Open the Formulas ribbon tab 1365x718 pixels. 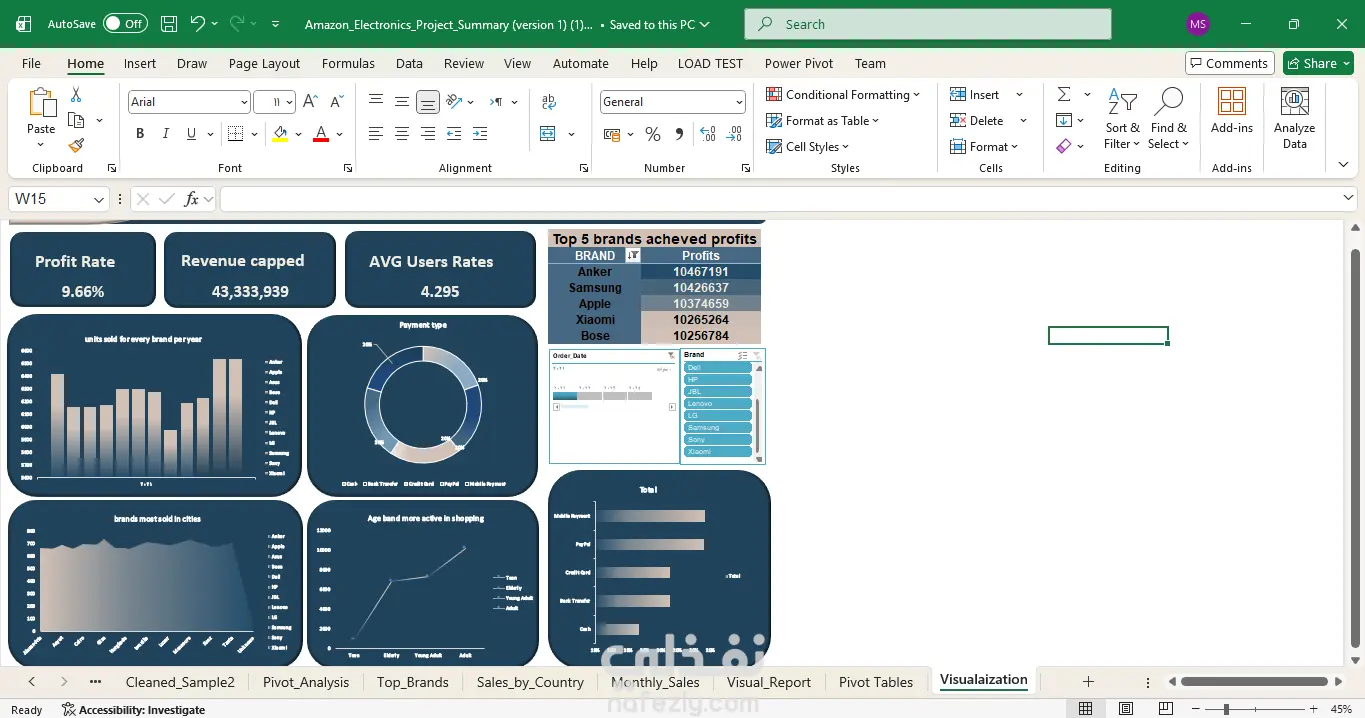point(349,63)
